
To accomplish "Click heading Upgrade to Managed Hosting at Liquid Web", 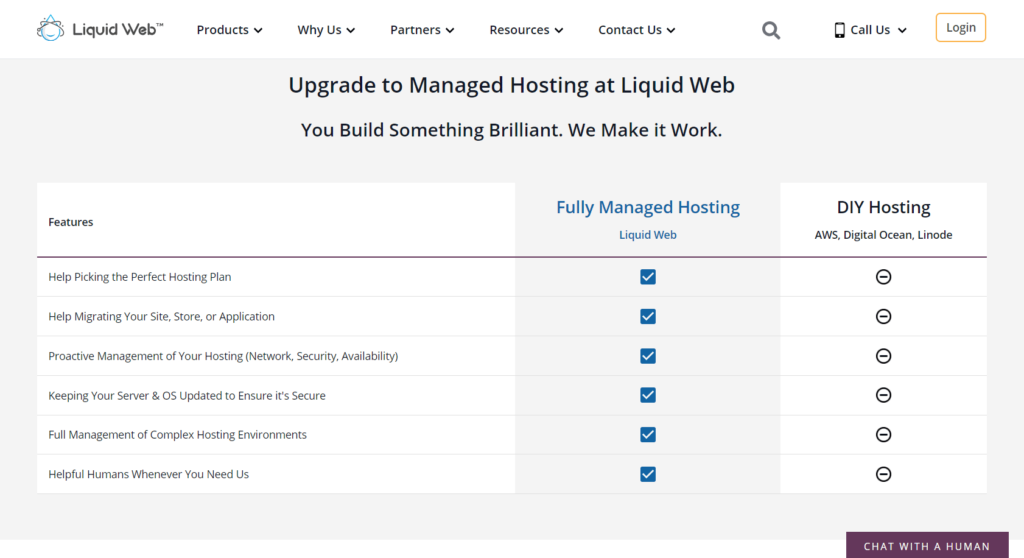I will click(x=512, y=86).
